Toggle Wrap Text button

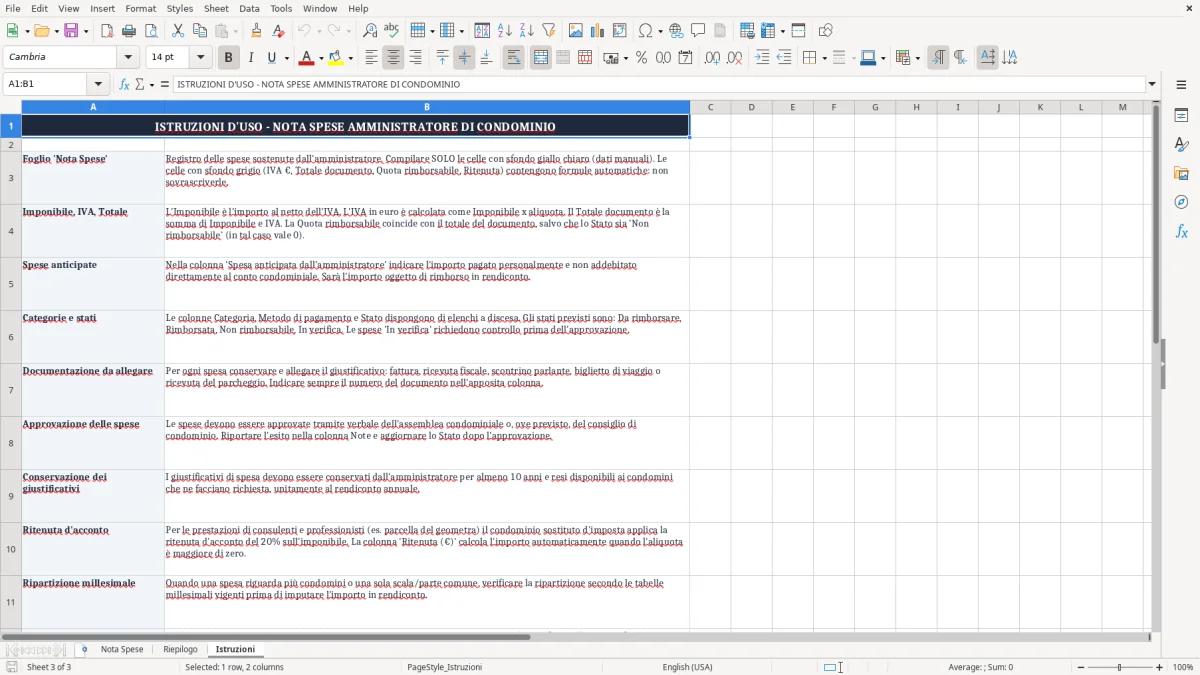(x=514, y=58)
